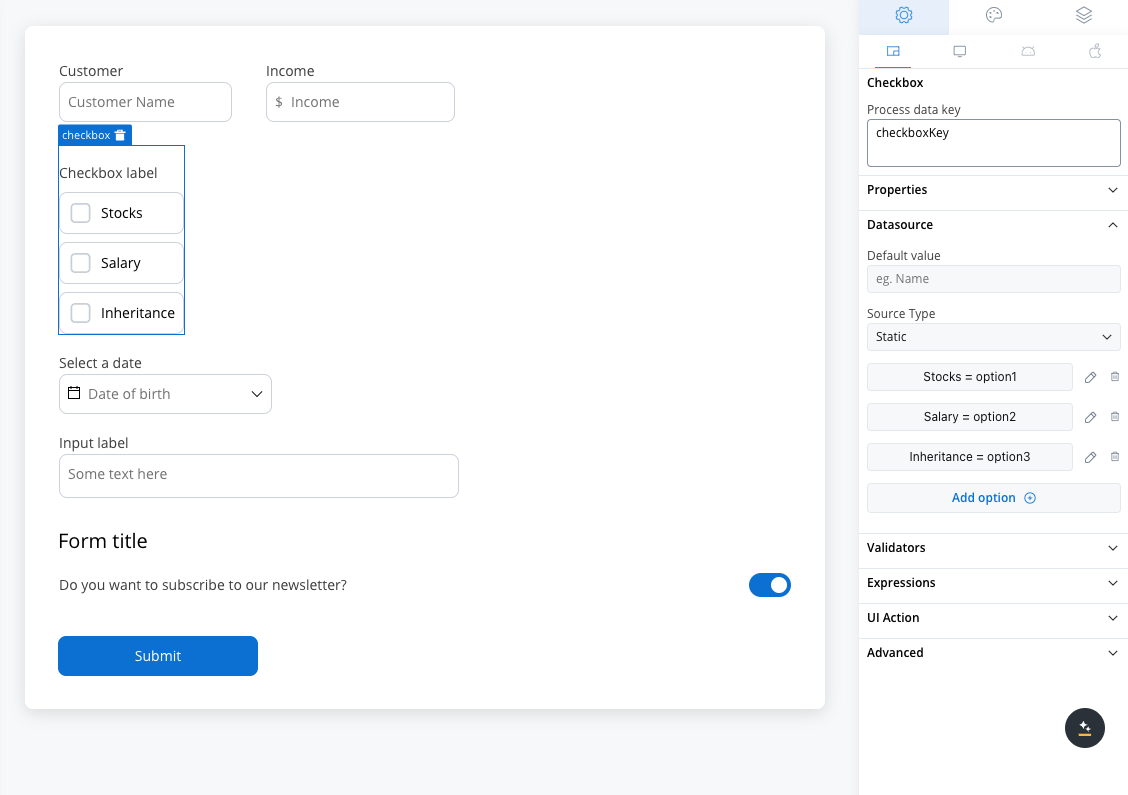Select the Select a date label

[x=100, y=363]
